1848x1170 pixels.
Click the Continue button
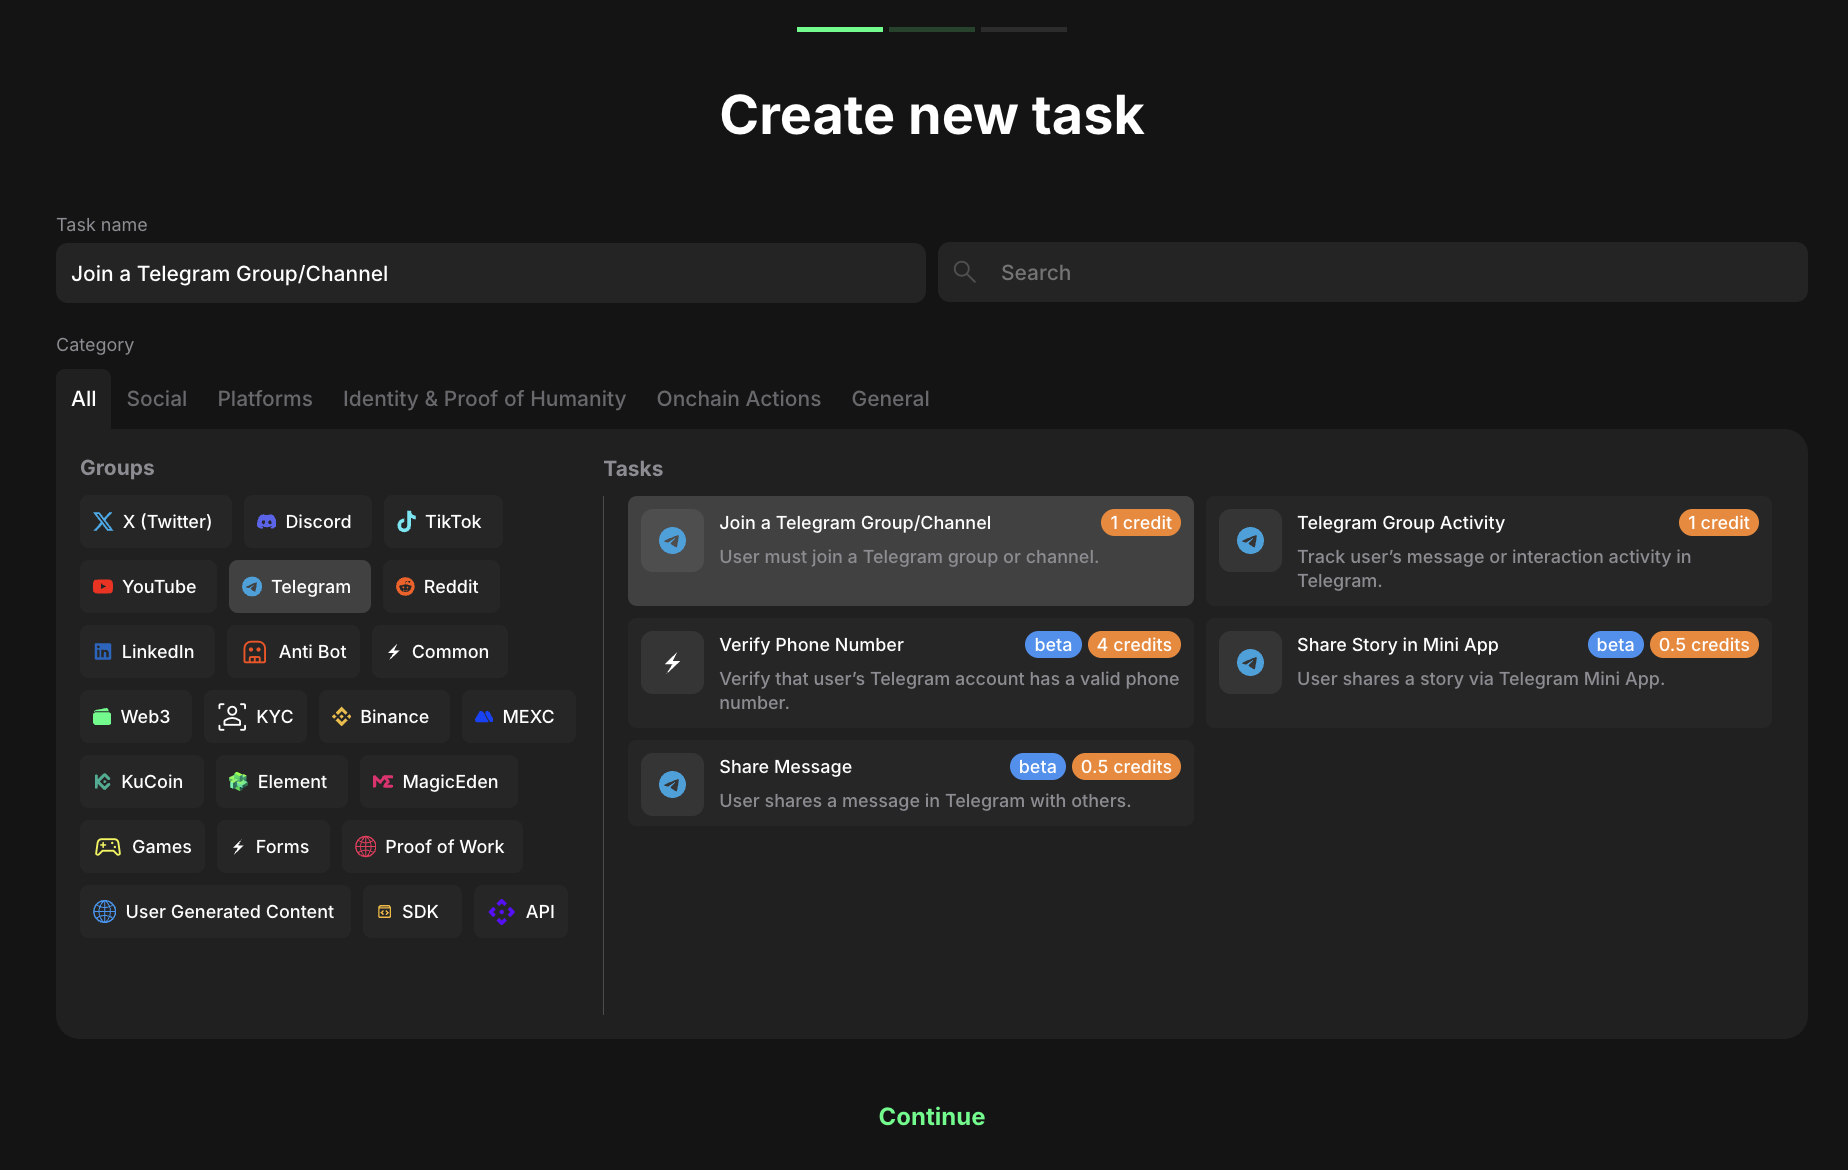[932, 1117]
